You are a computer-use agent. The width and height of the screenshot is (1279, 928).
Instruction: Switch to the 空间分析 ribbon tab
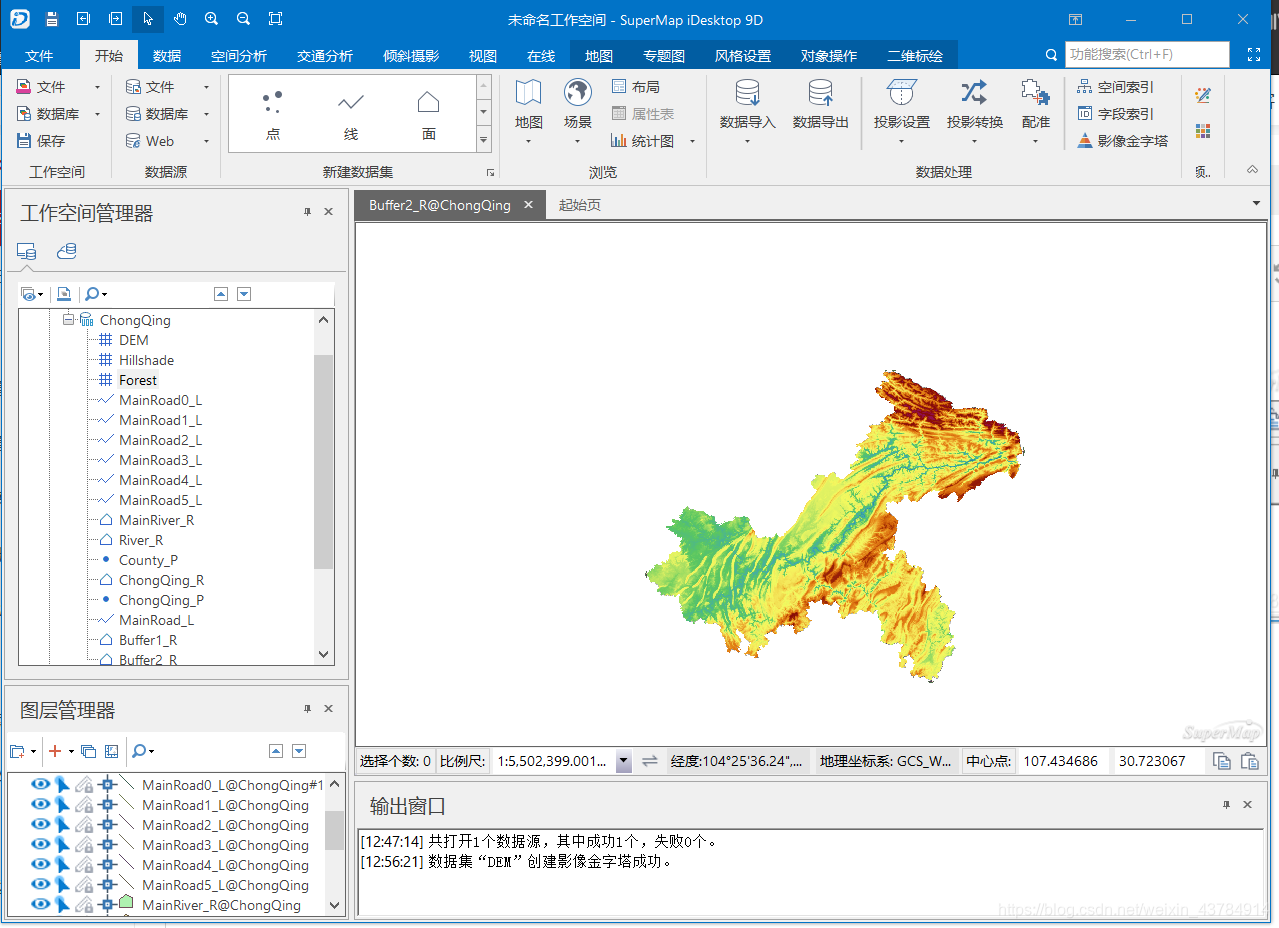point(239,56)
